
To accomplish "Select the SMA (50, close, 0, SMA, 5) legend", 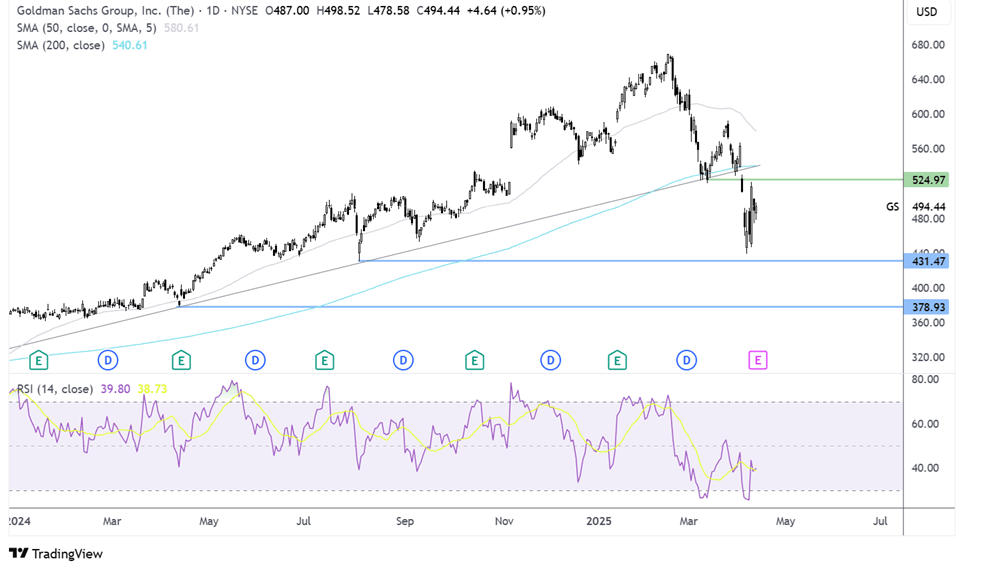I will (86, 28).
